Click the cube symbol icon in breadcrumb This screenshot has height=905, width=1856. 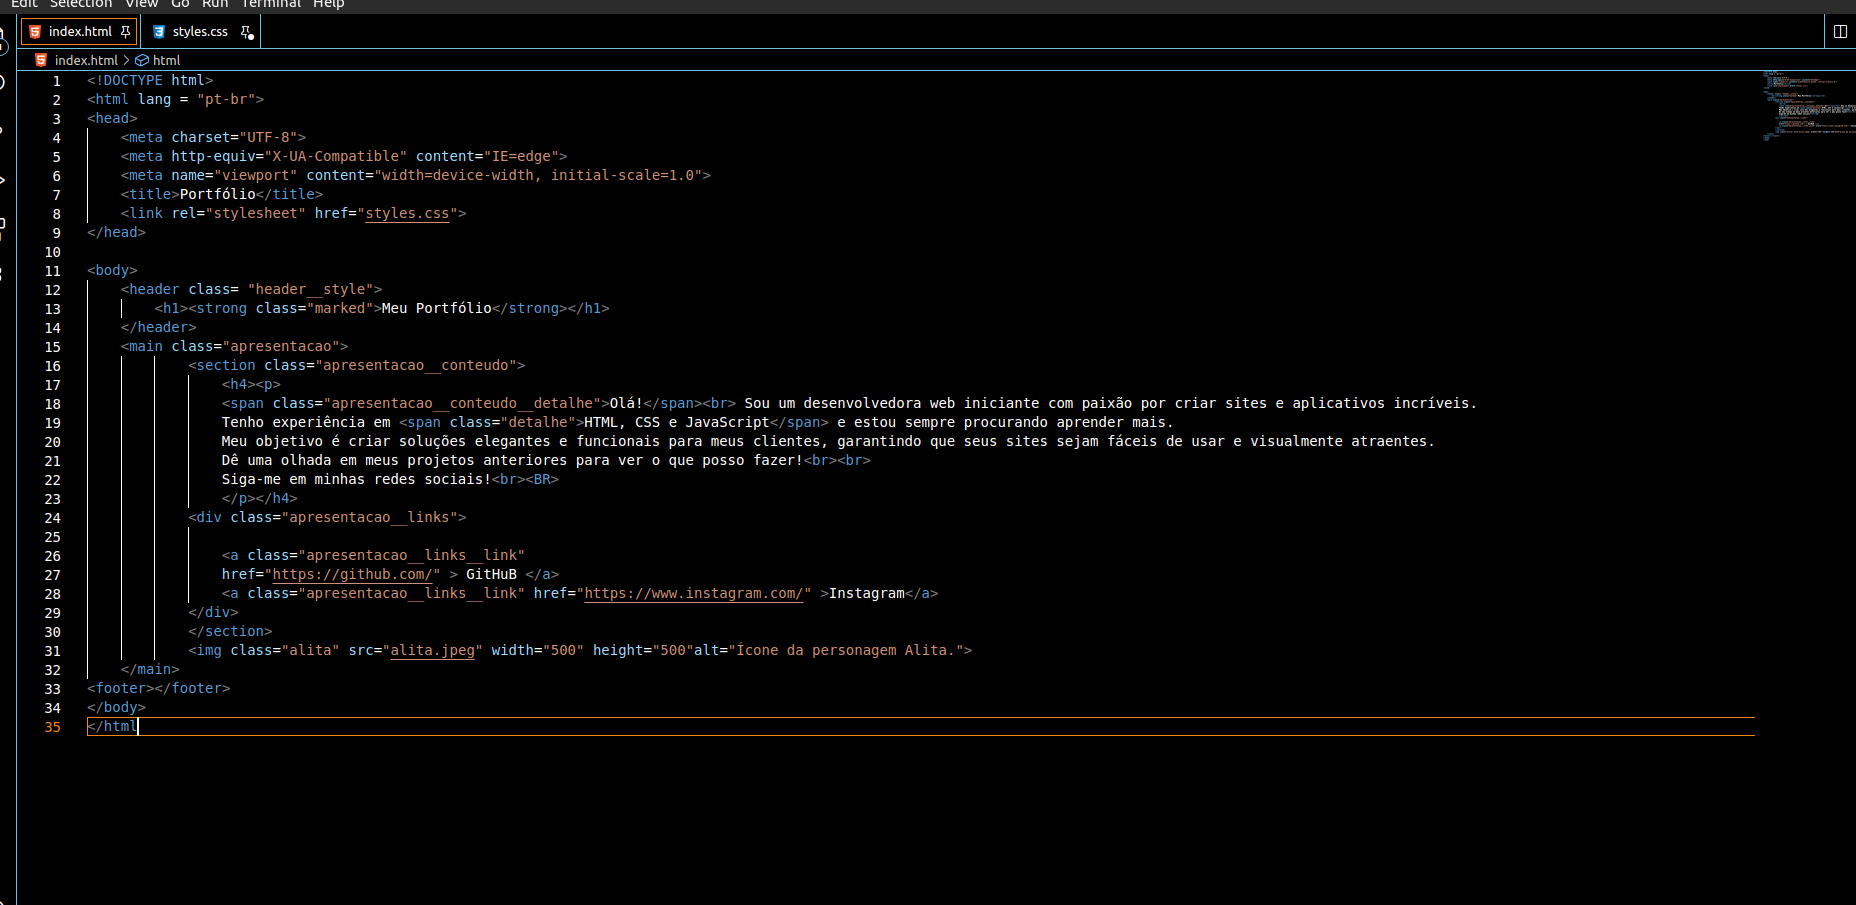pos(142,60)
